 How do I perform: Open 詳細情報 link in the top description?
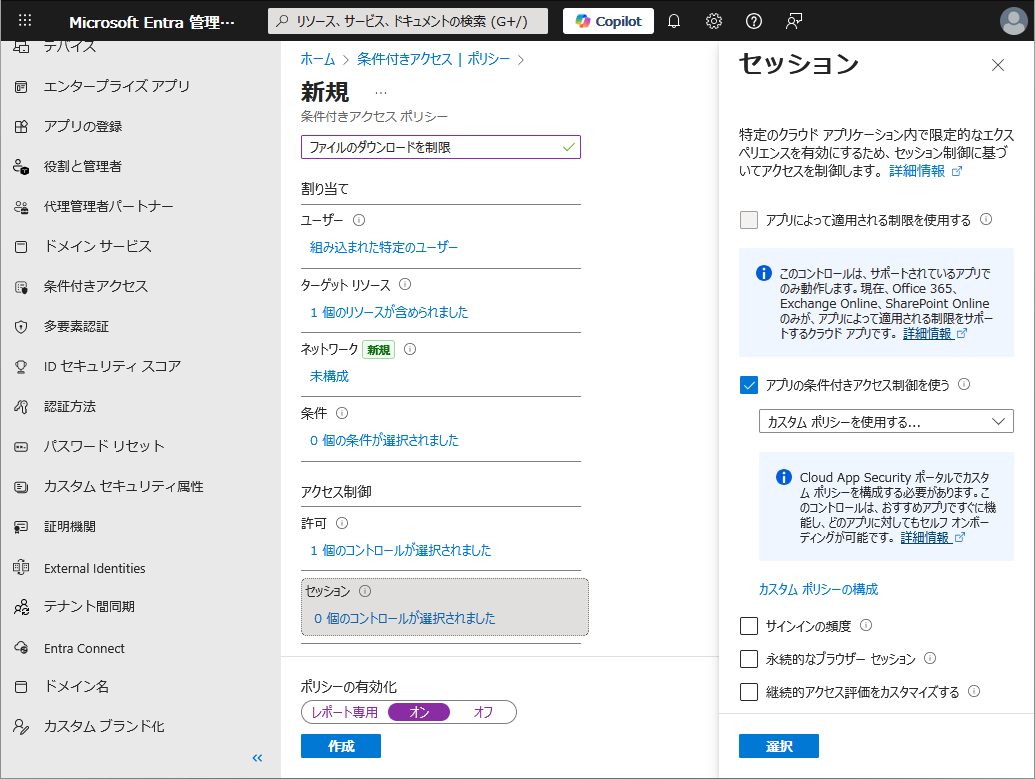(925, 171)
